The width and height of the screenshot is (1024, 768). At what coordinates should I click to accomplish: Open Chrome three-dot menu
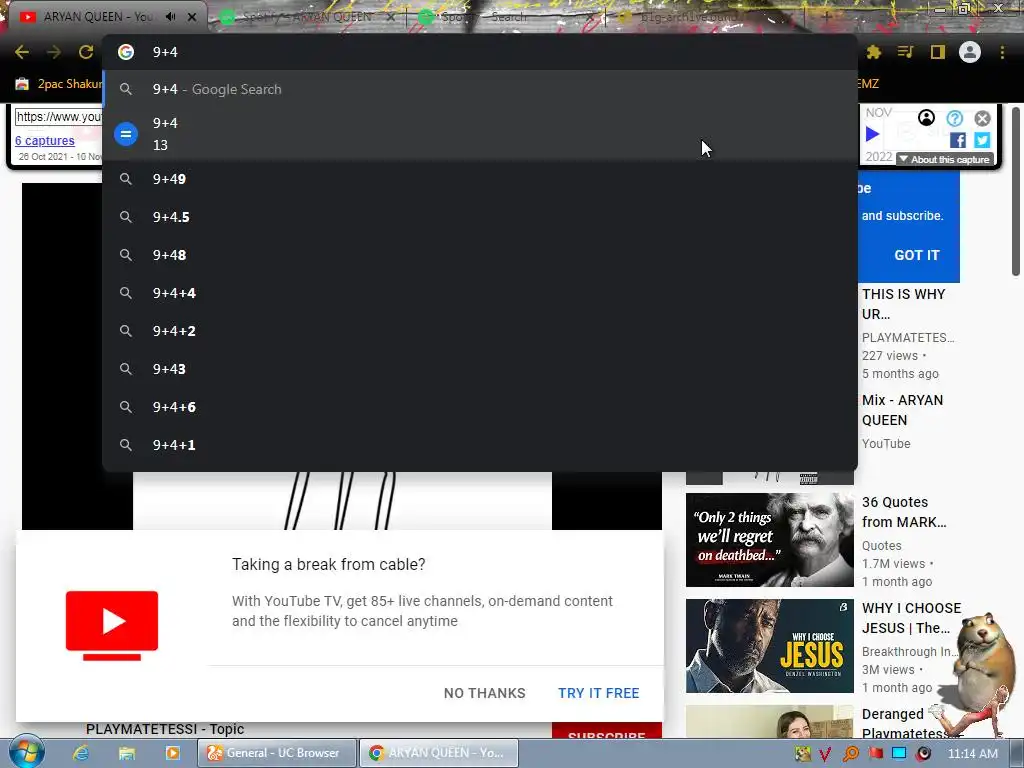point(1002,52)
